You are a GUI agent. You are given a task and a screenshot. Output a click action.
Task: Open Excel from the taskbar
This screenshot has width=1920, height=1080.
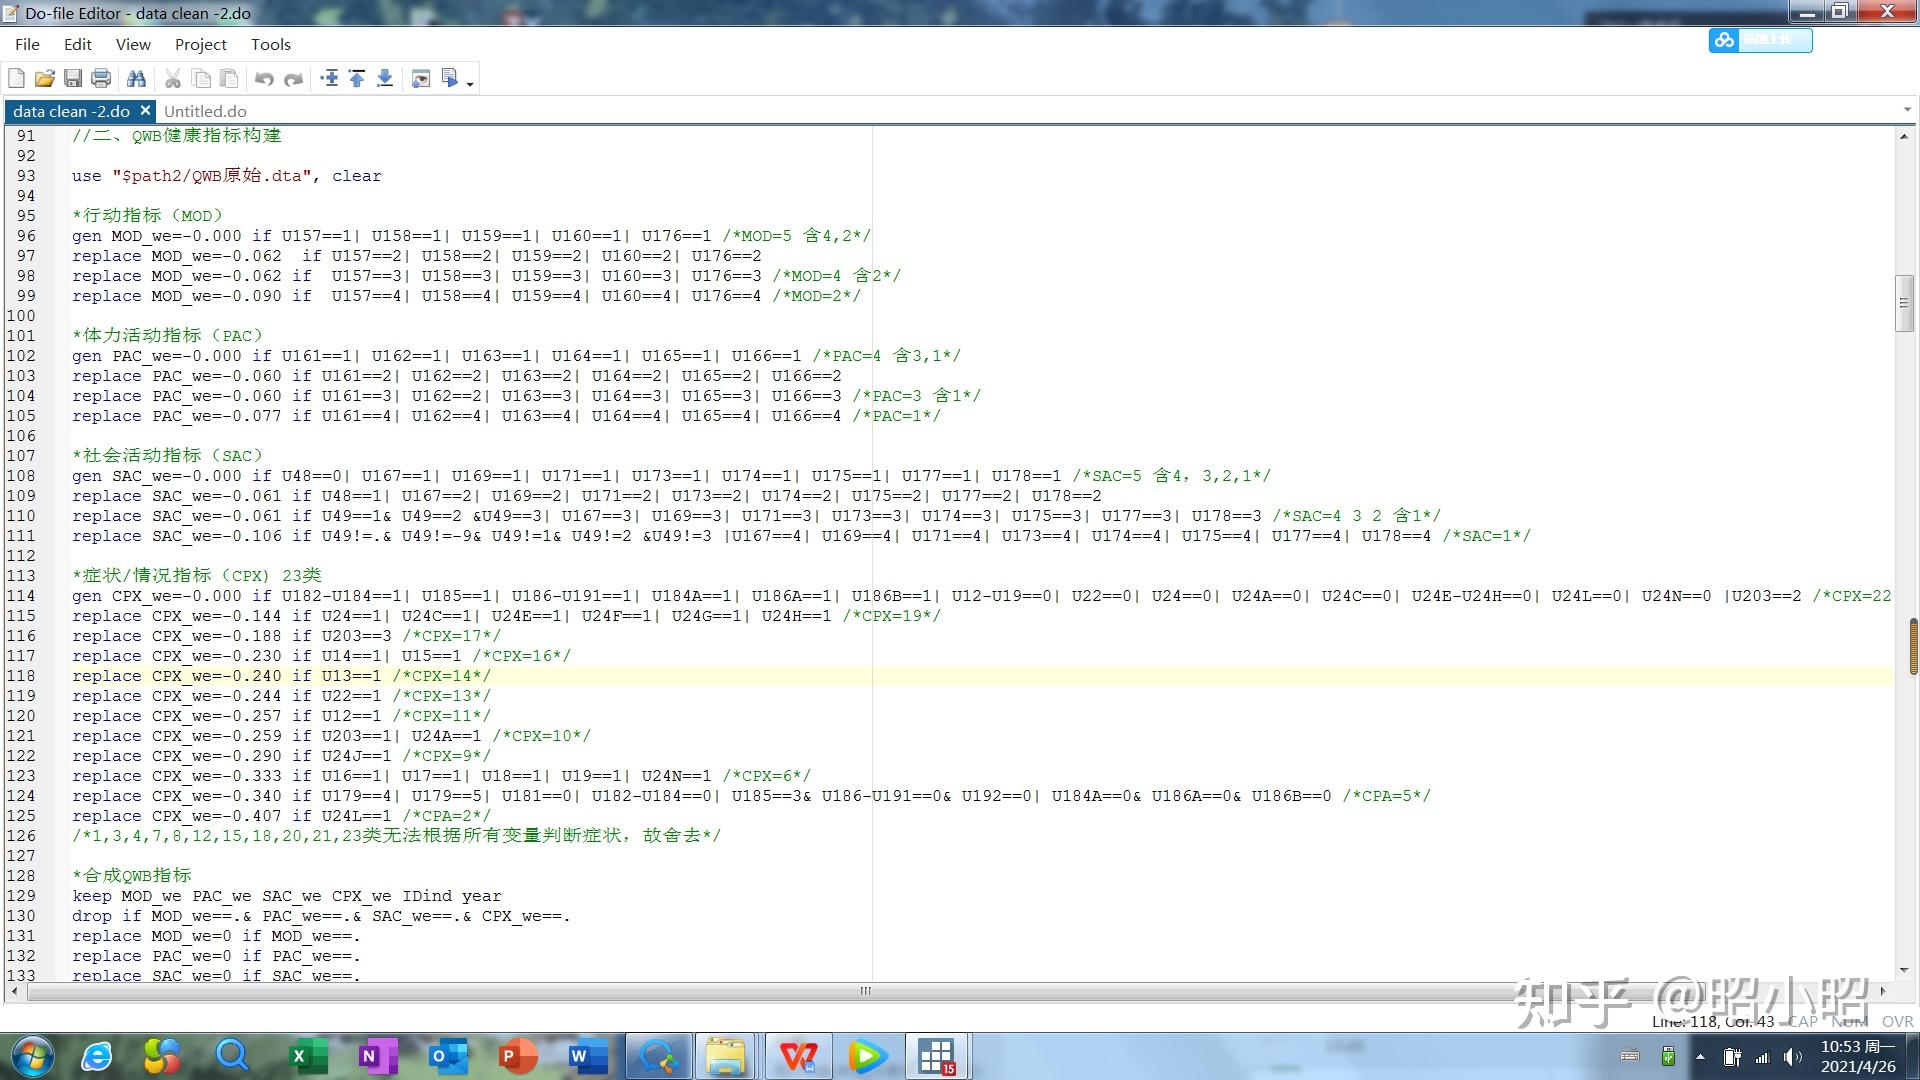[308, 1056]
